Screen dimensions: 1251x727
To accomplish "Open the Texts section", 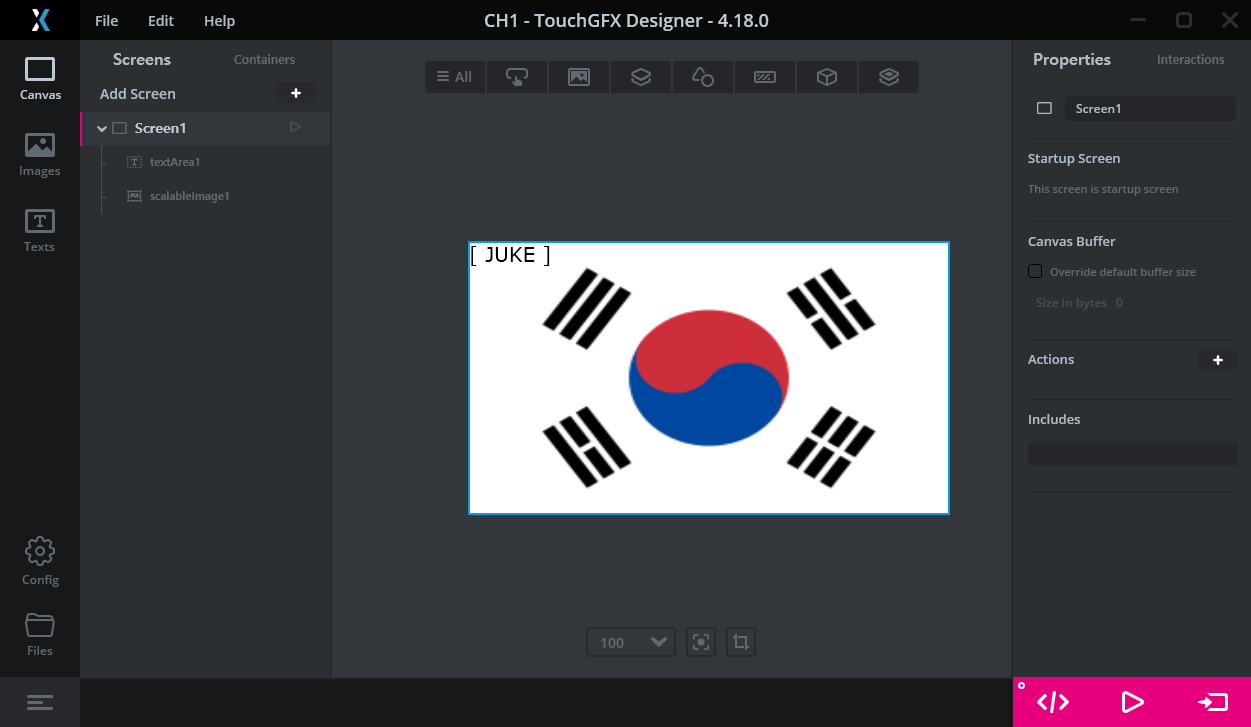I will pyautogui.click(x=40, y=231).
